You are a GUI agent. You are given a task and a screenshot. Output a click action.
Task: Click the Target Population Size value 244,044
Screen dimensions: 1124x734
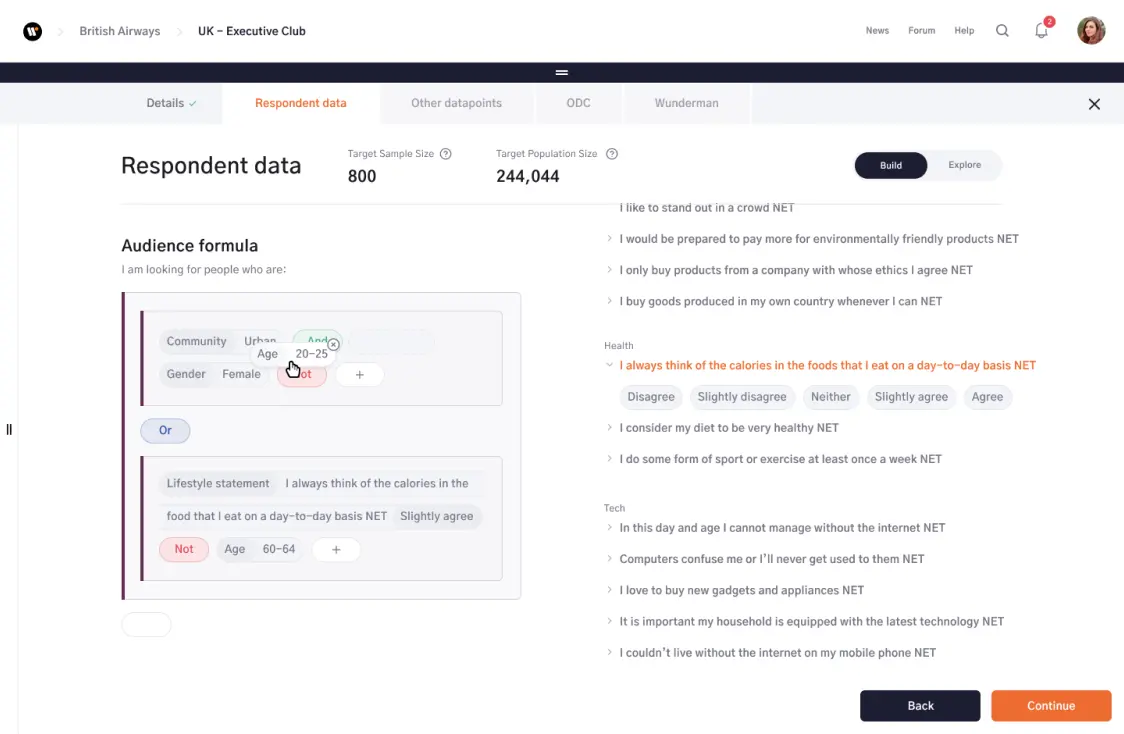[528, 176]
